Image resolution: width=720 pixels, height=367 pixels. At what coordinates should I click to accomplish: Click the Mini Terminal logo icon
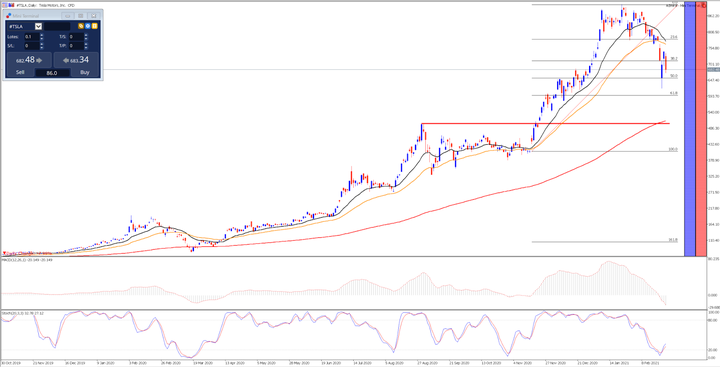(9, 16)
